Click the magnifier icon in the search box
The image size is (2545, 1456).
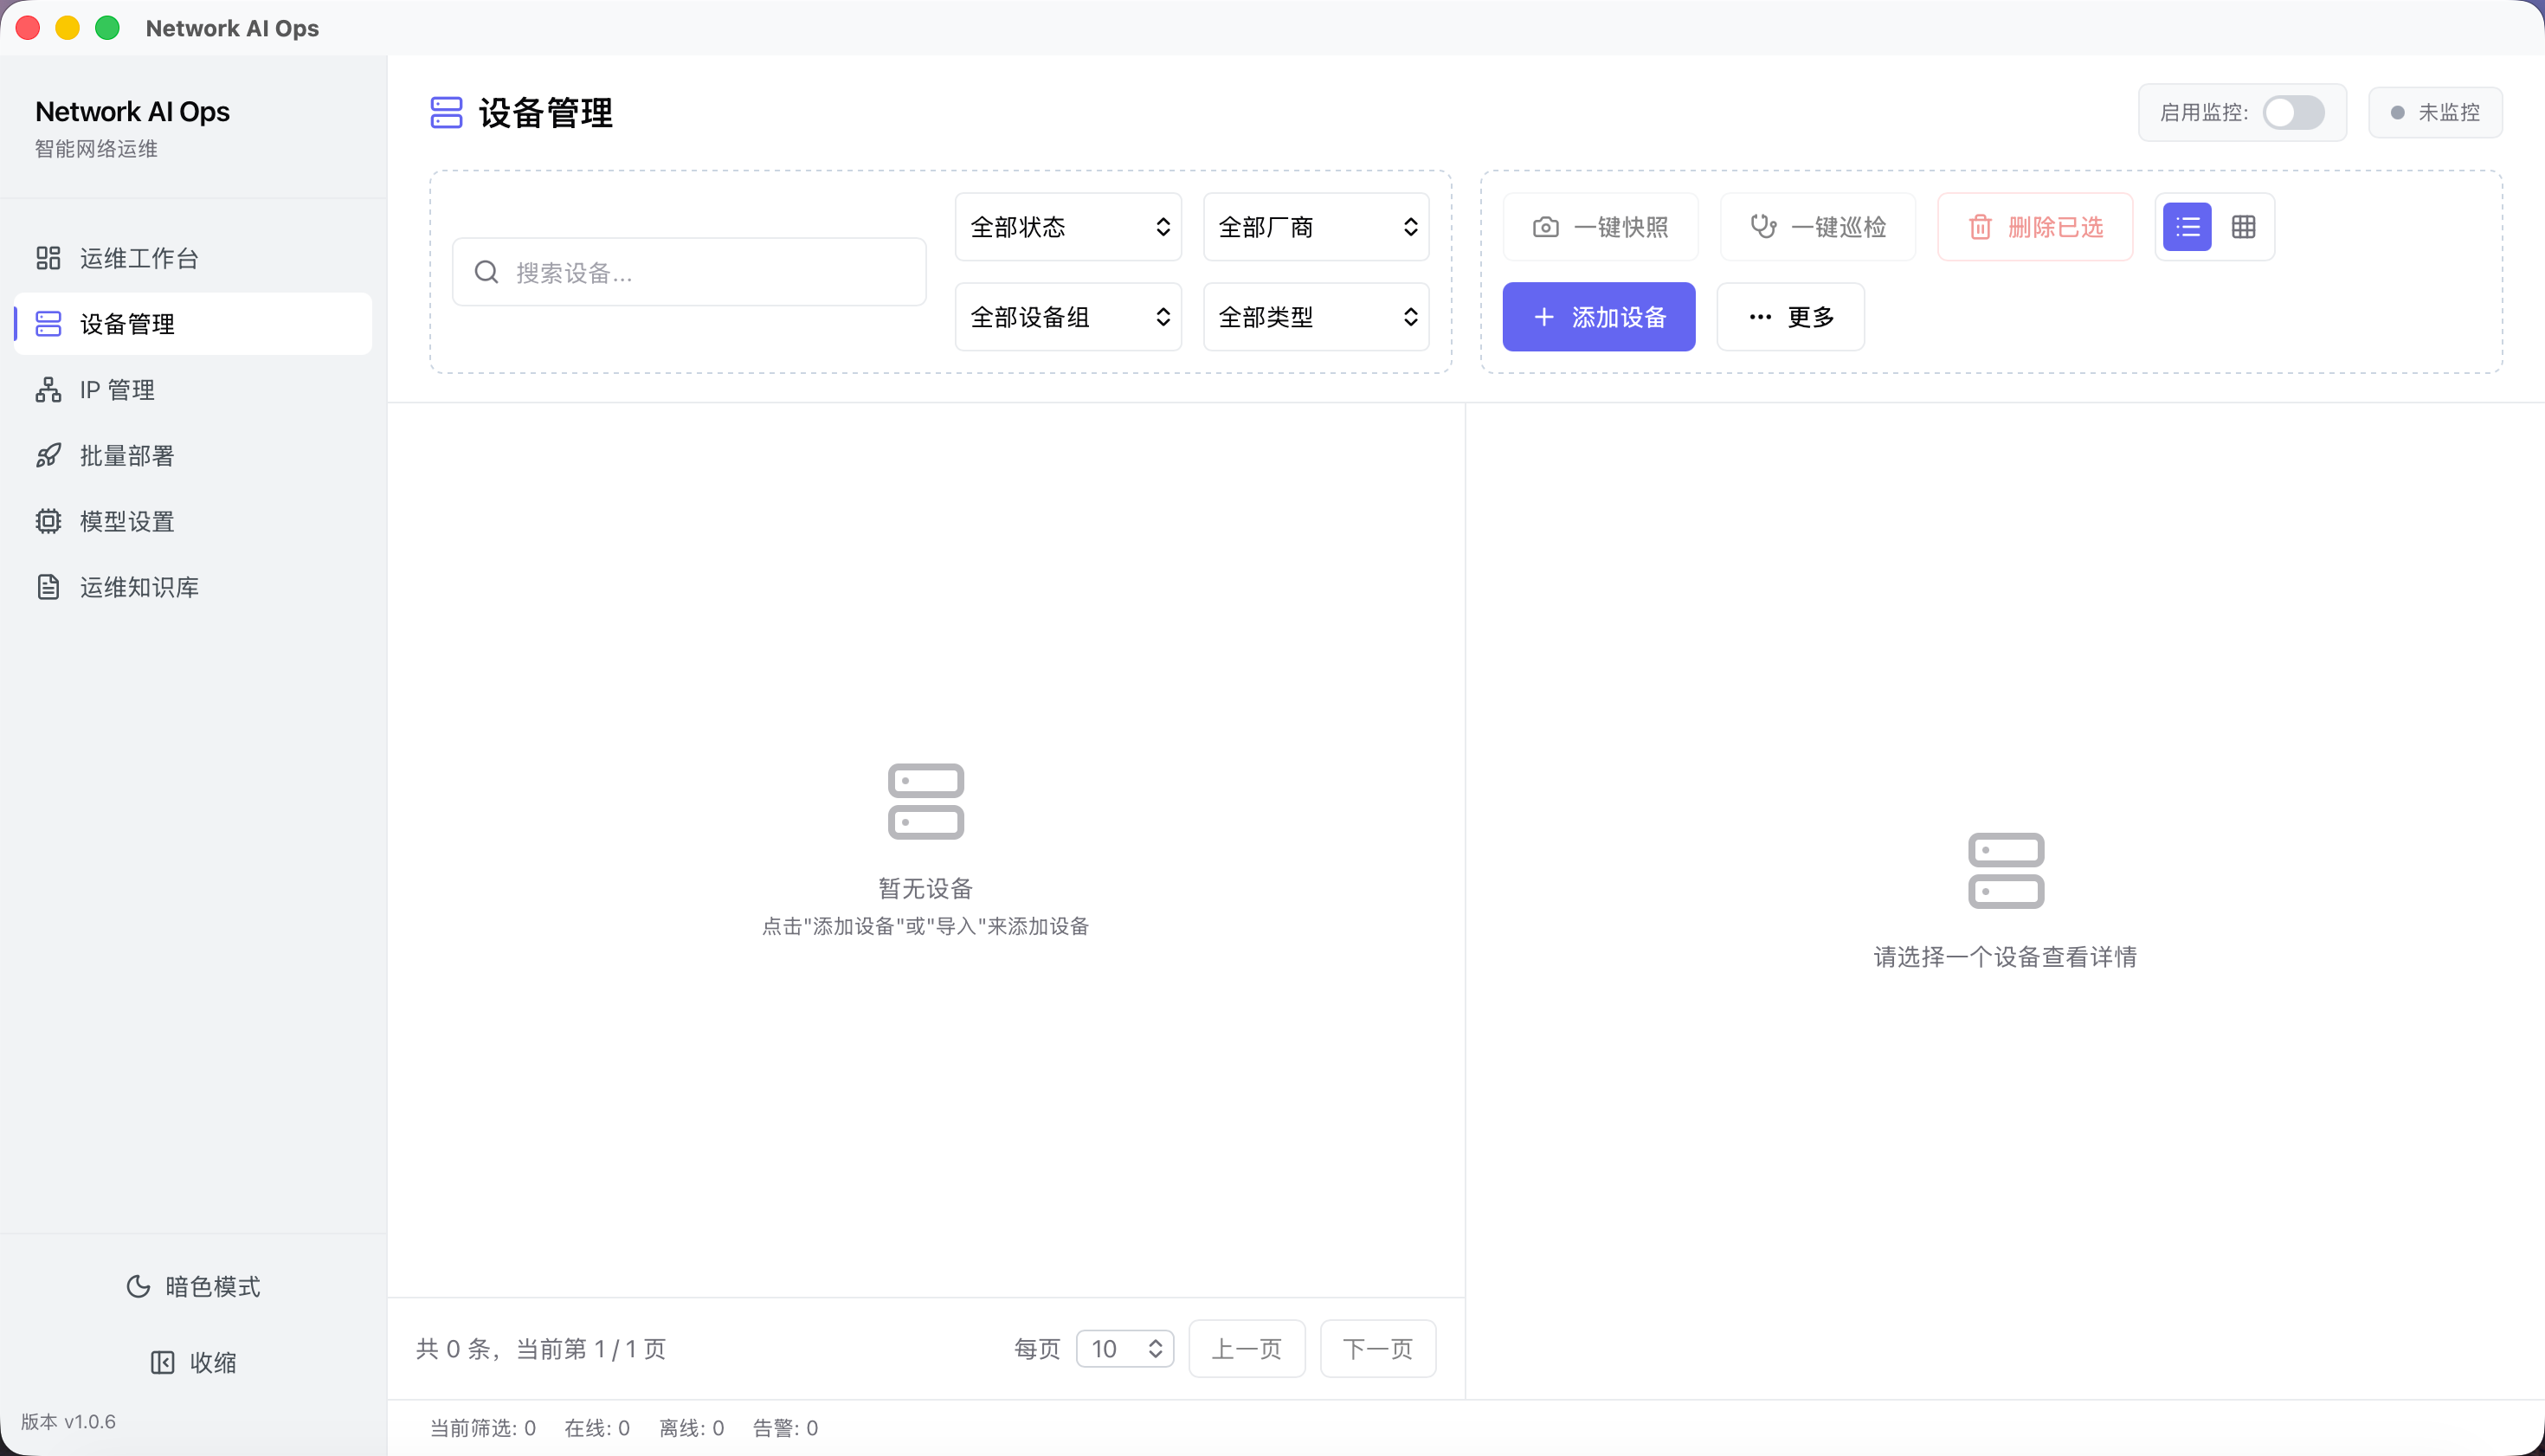[x=487, y=272]
